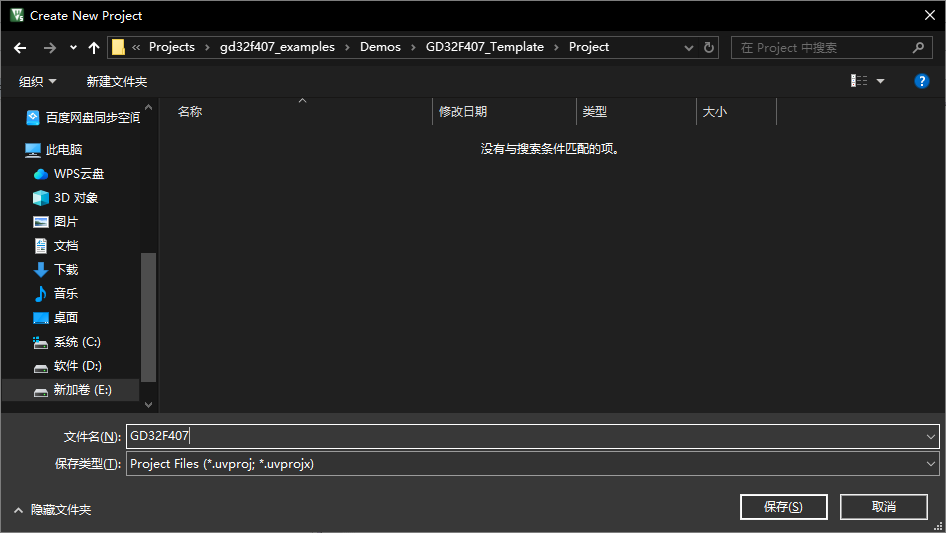
Task: Sort by the 大小 column header
Action: pyautogui.click(x=737, y=112)
